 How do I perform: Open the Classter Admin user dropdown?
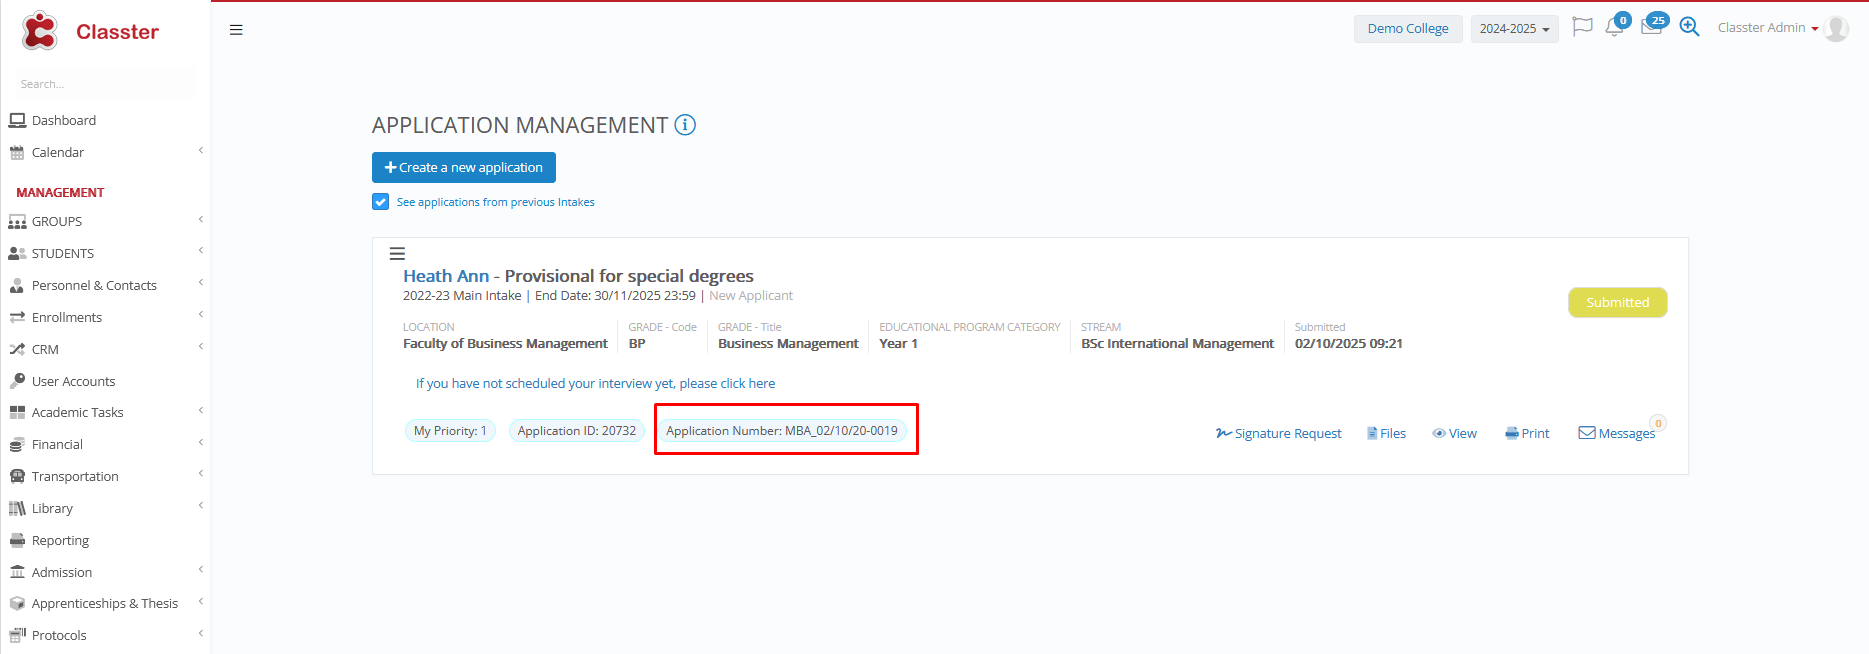(x=1767, y=28)
